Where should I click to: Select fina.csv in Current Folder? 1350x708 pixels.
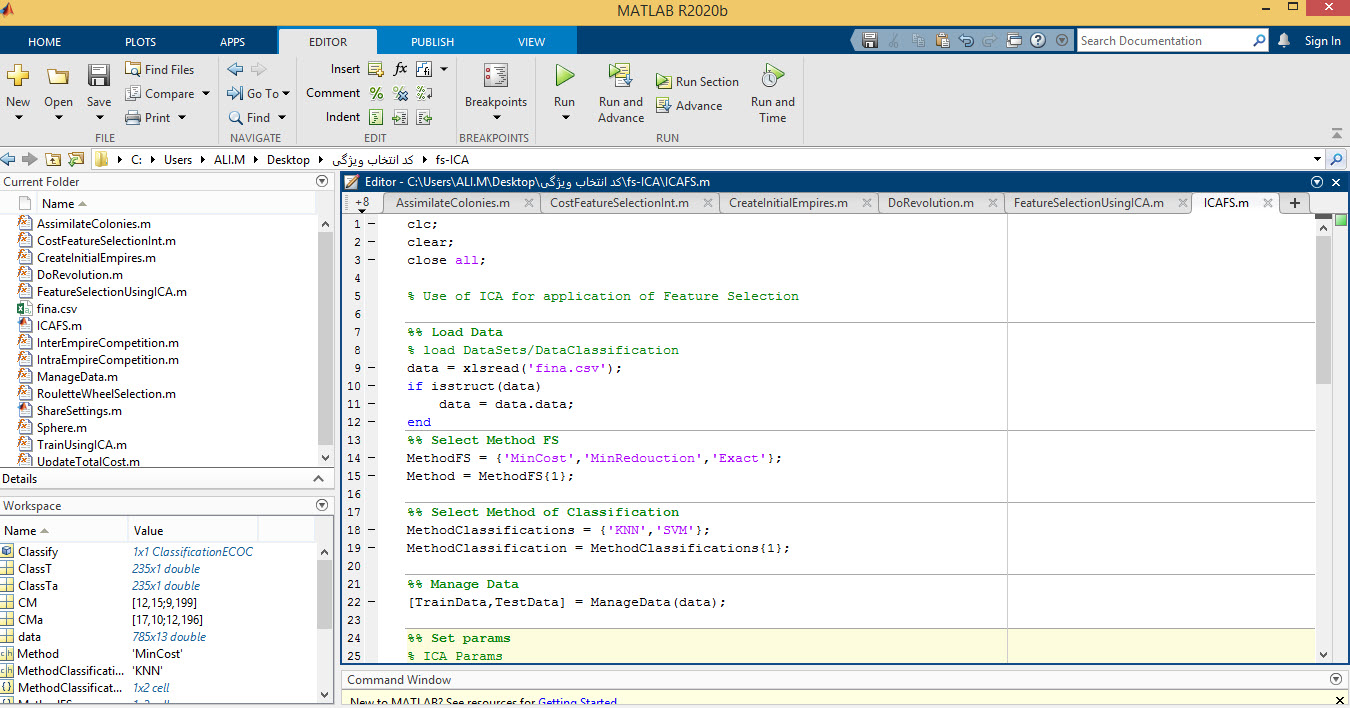[56, 309]
